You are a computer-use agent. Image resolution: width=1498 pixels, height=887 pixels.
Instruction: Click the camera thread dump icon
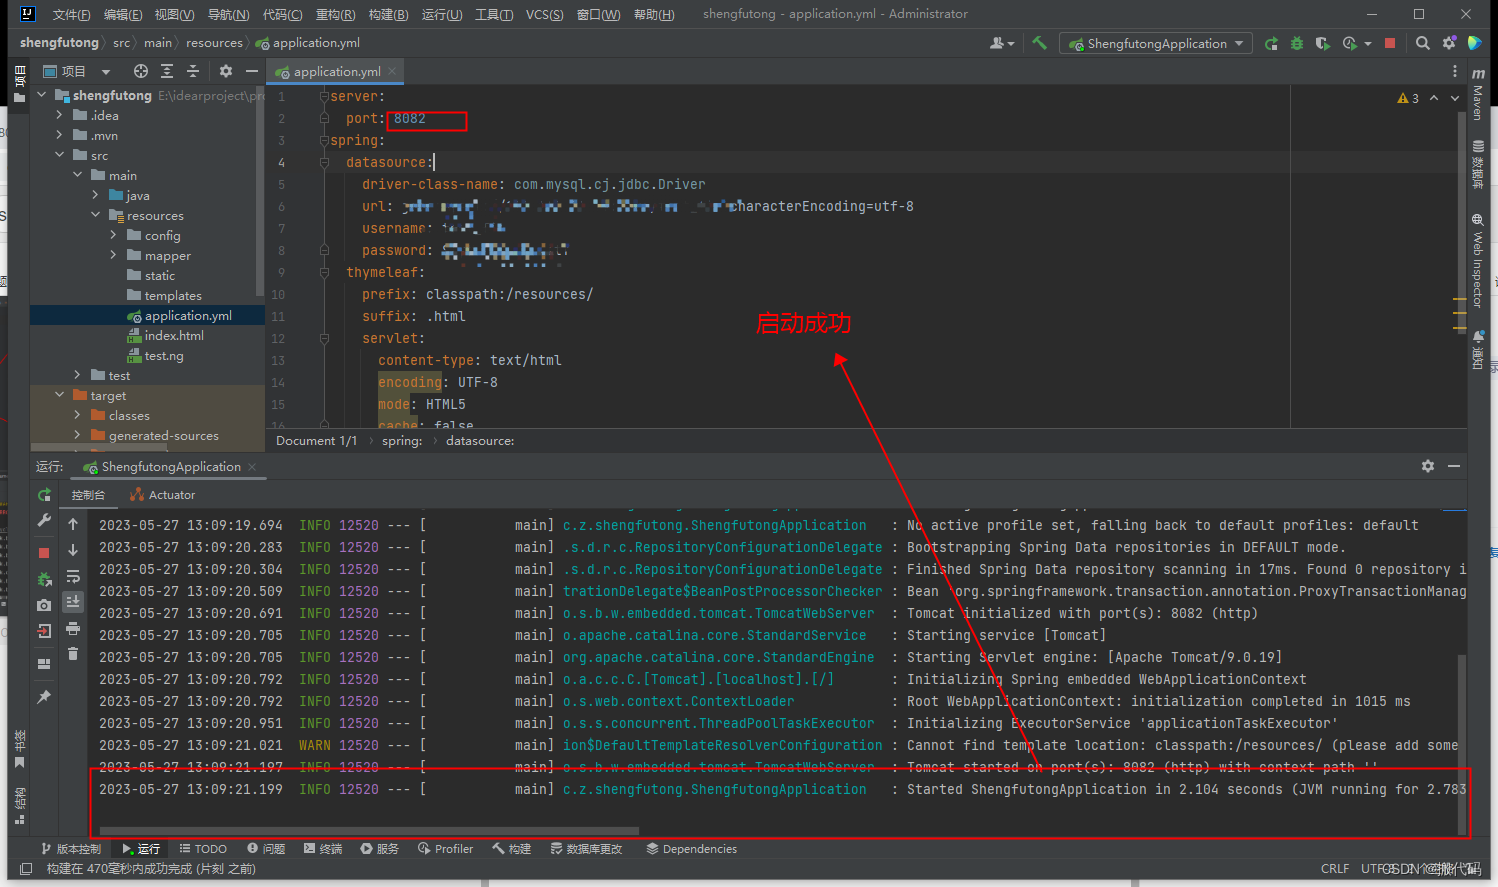click(x=44, y=605)
